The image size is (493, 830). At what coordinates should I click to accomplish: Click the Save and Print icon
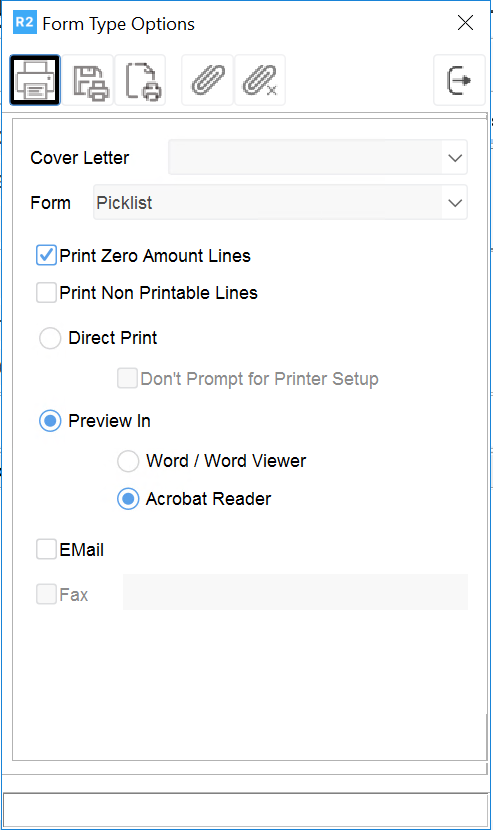coord(88,80)
